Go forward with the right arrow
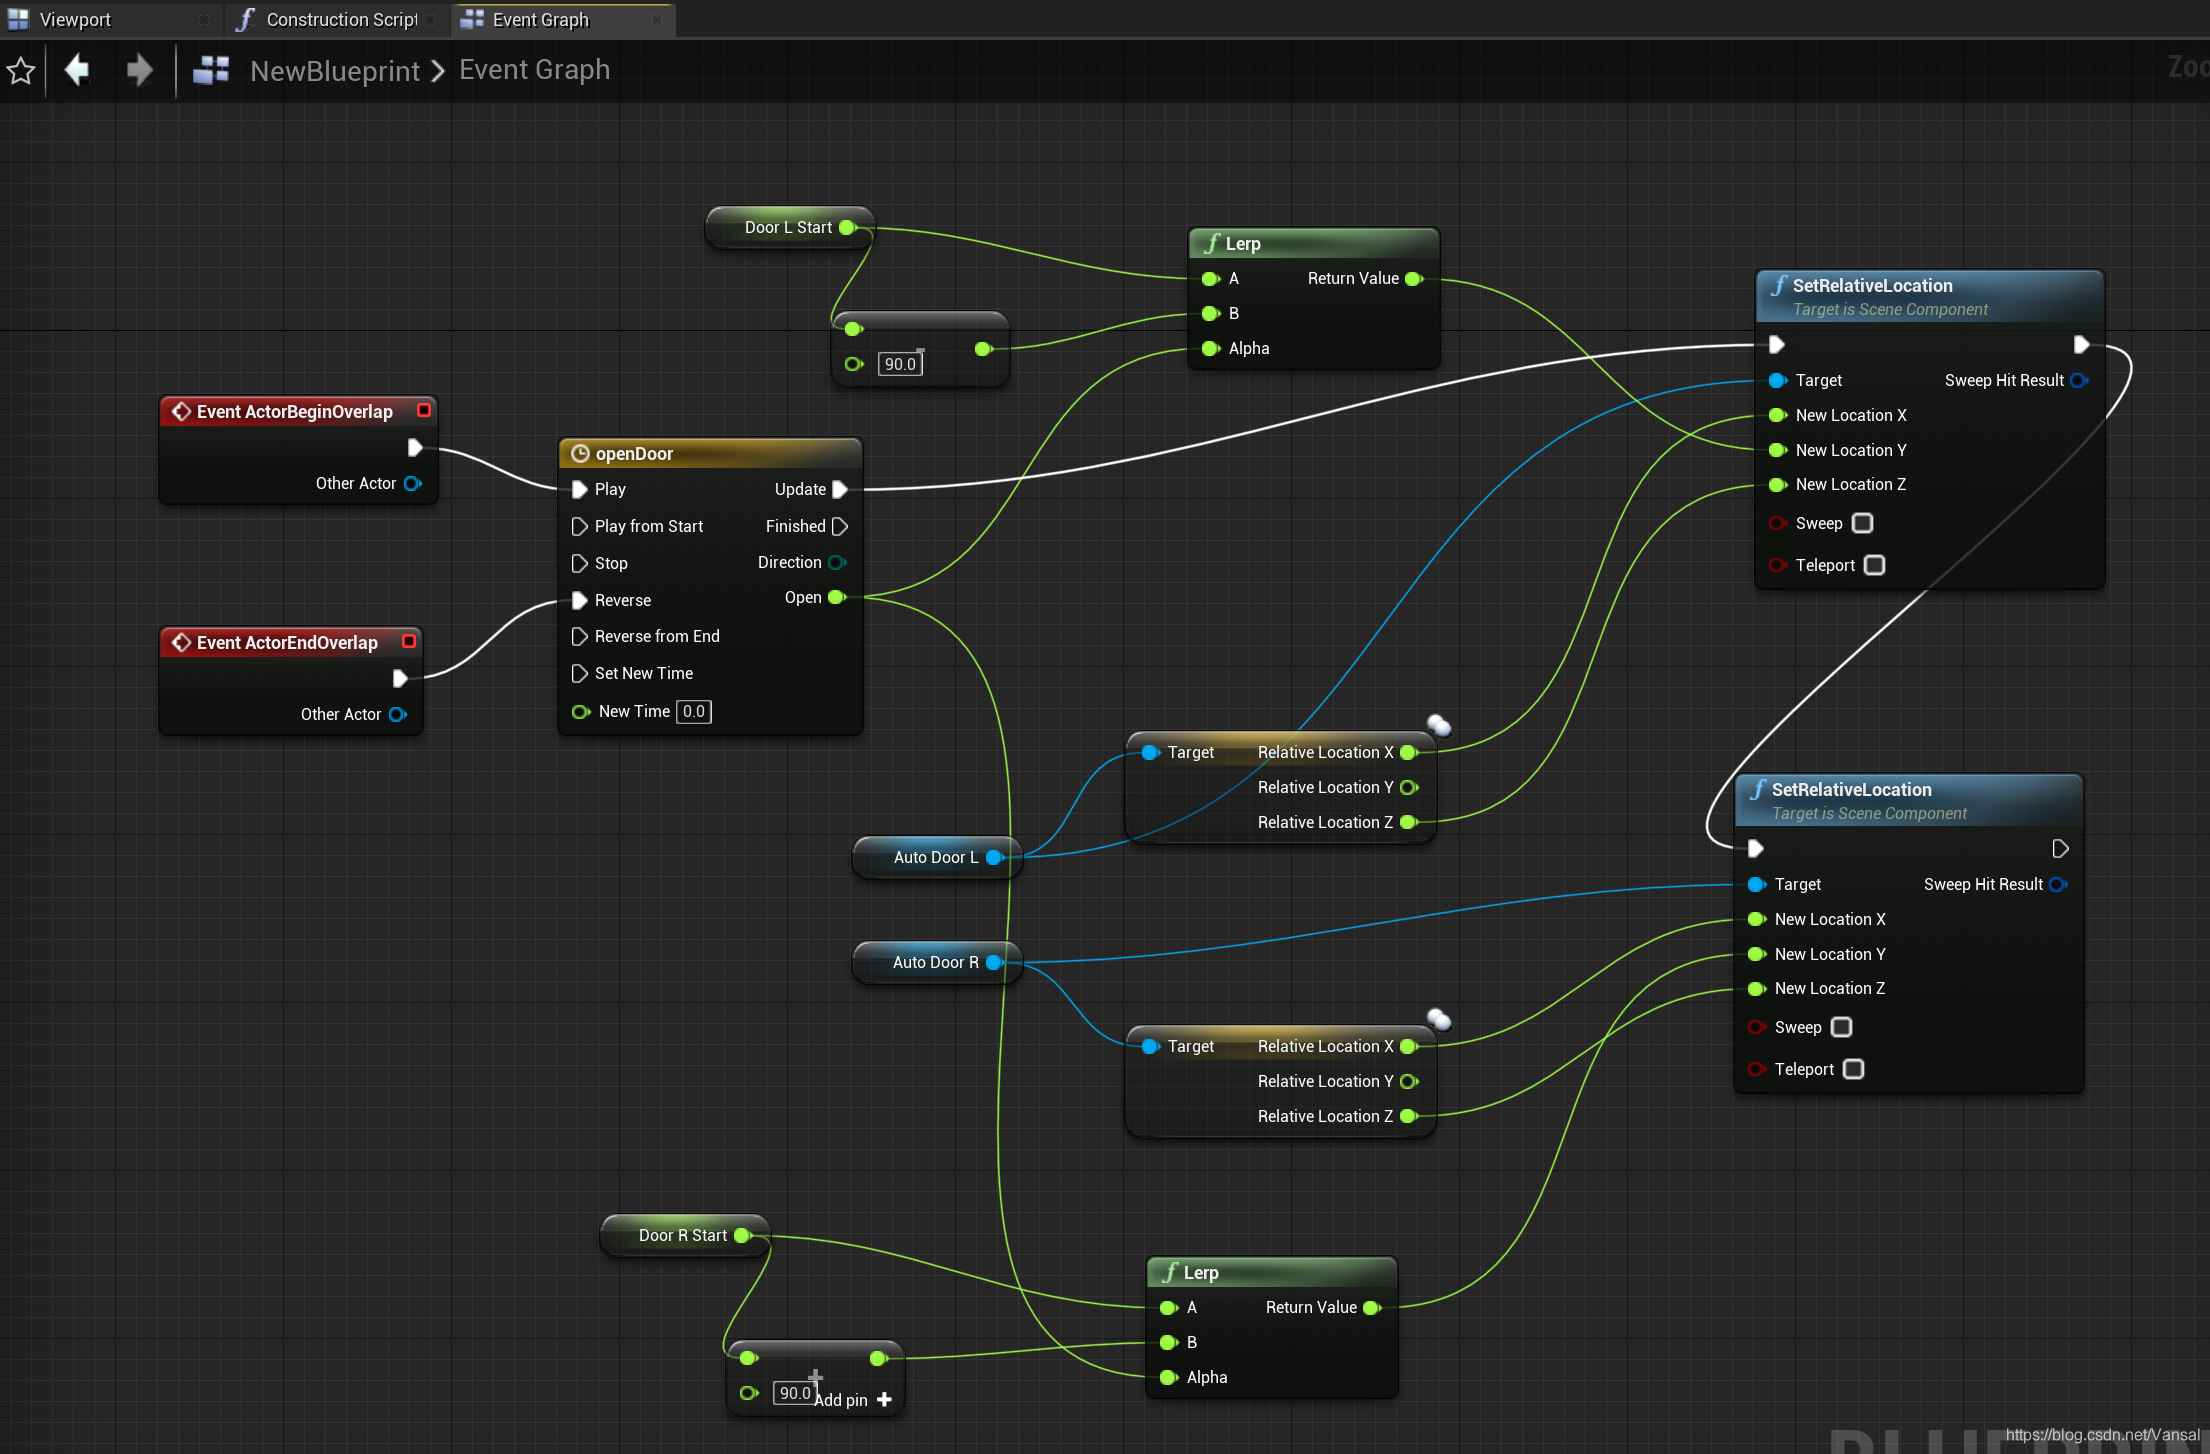 pos(140,70)
